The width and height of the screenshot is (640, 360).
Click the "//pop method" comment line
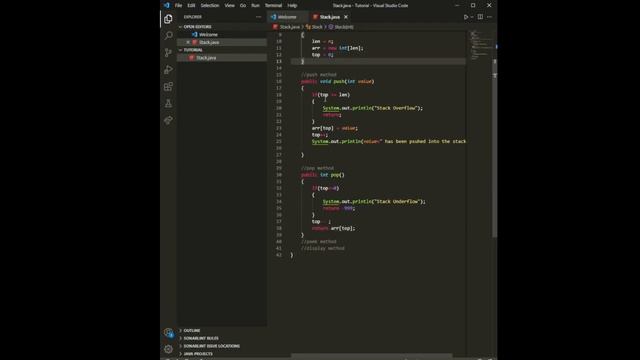(317, 168)
